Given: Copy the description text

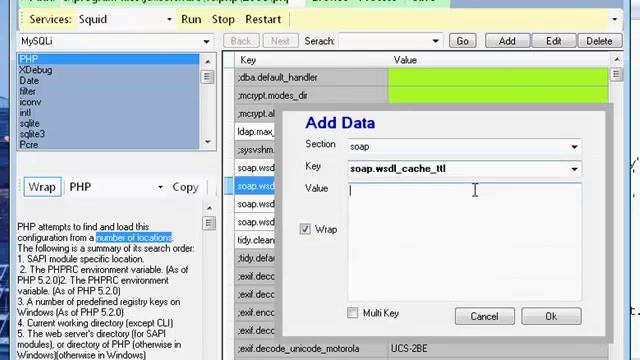Looking at the screenshot, I should (185, 187).
